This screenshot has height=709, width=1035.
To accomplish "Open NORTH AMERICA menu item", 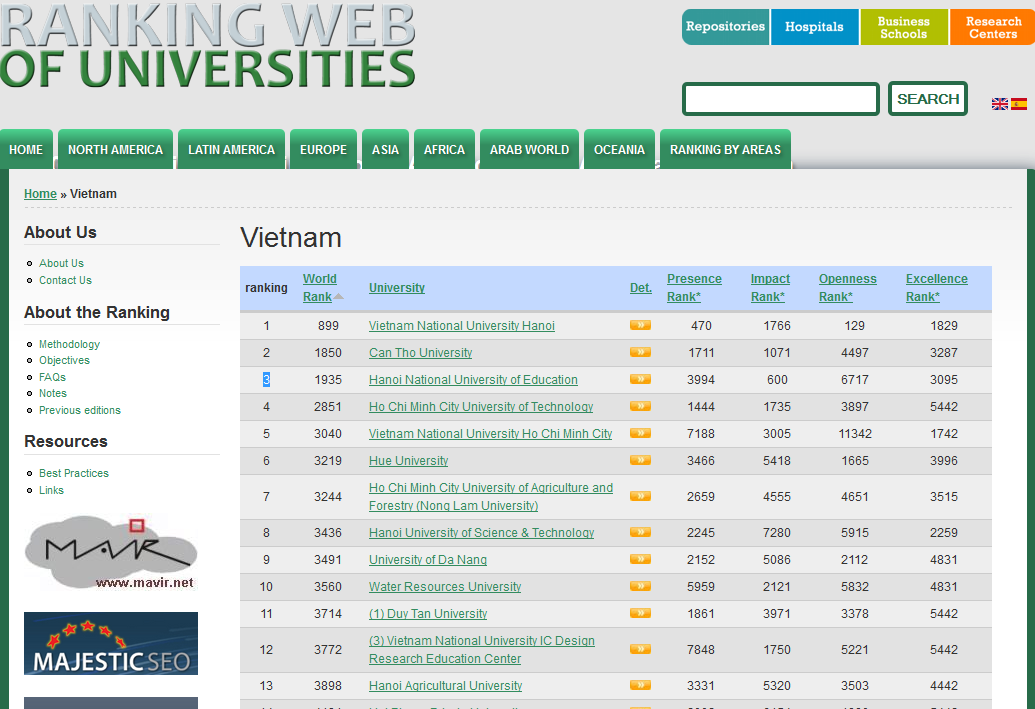I will 116,150.
